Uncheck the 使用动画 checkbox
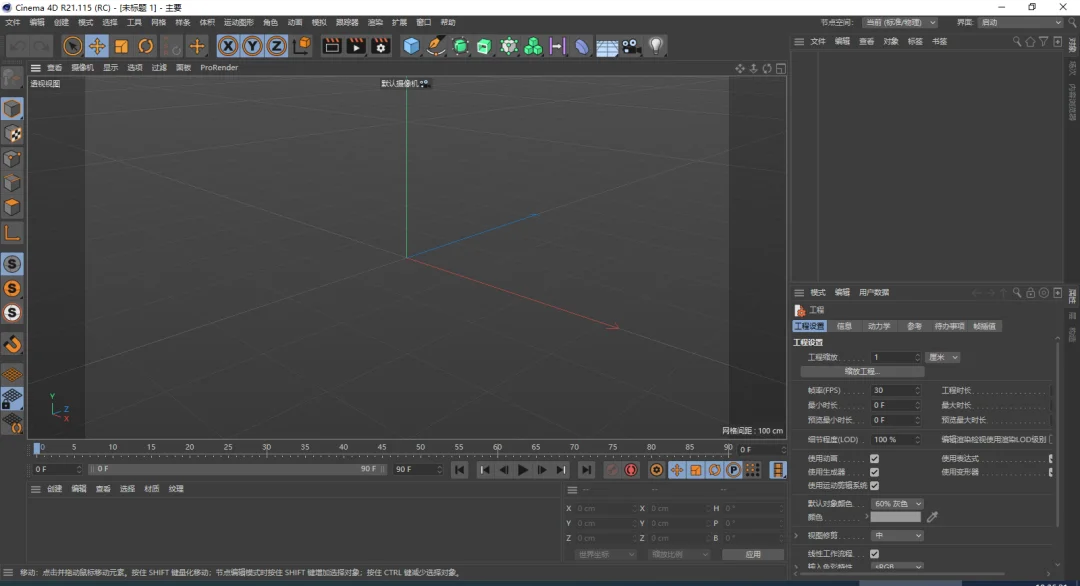The height and width of the screenshot is (586, 1080). click(x=874, y=459)
